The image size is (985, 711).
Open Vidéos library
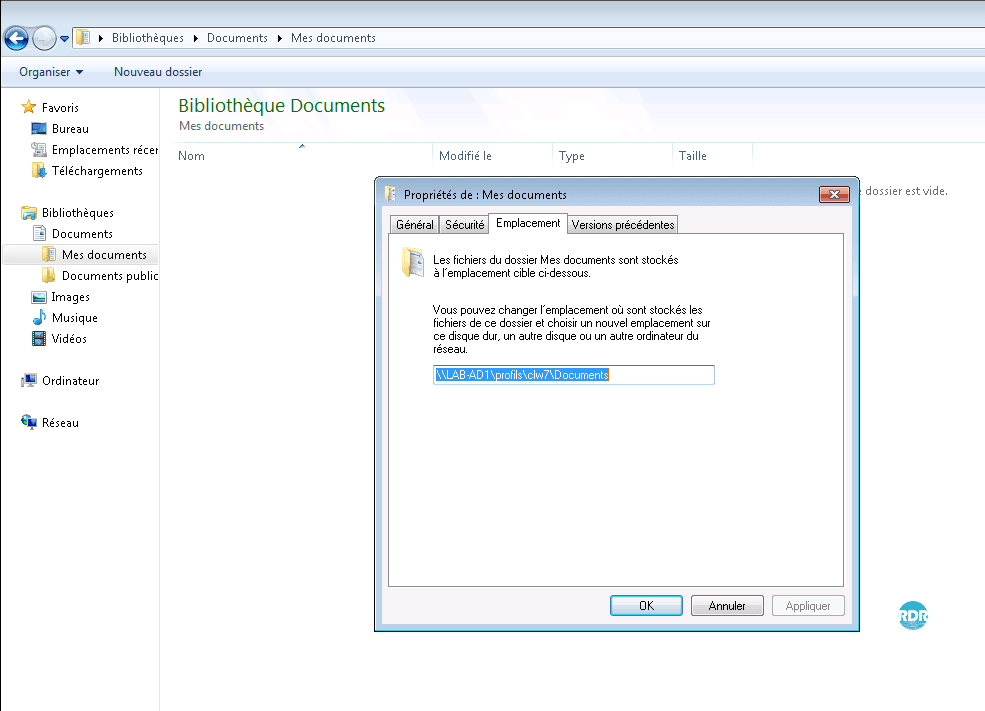point(69,339)
